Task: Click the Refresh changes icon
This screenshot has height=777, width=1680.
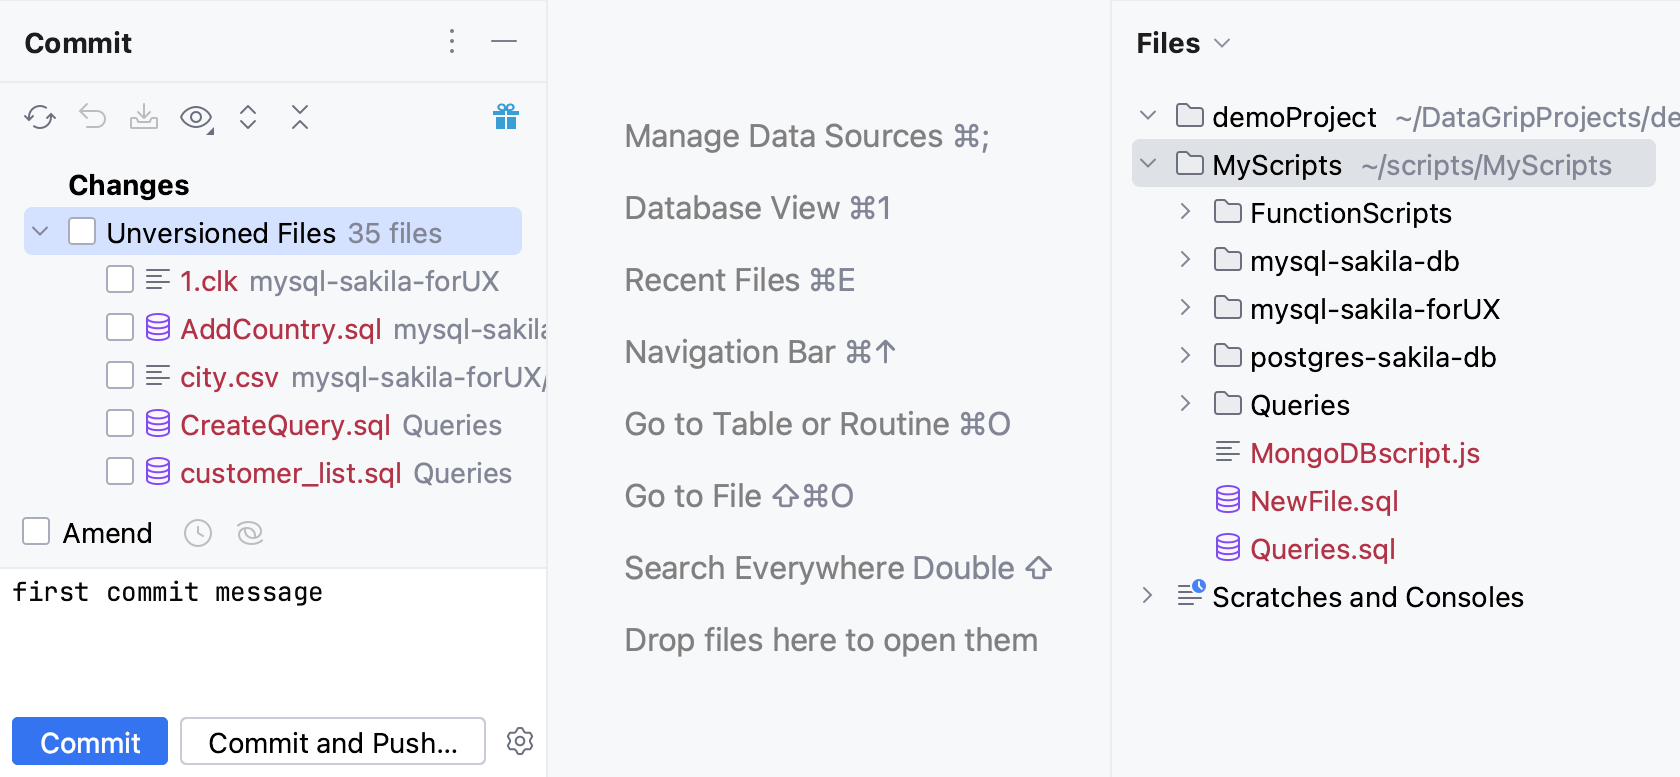Action: point(40,118)
